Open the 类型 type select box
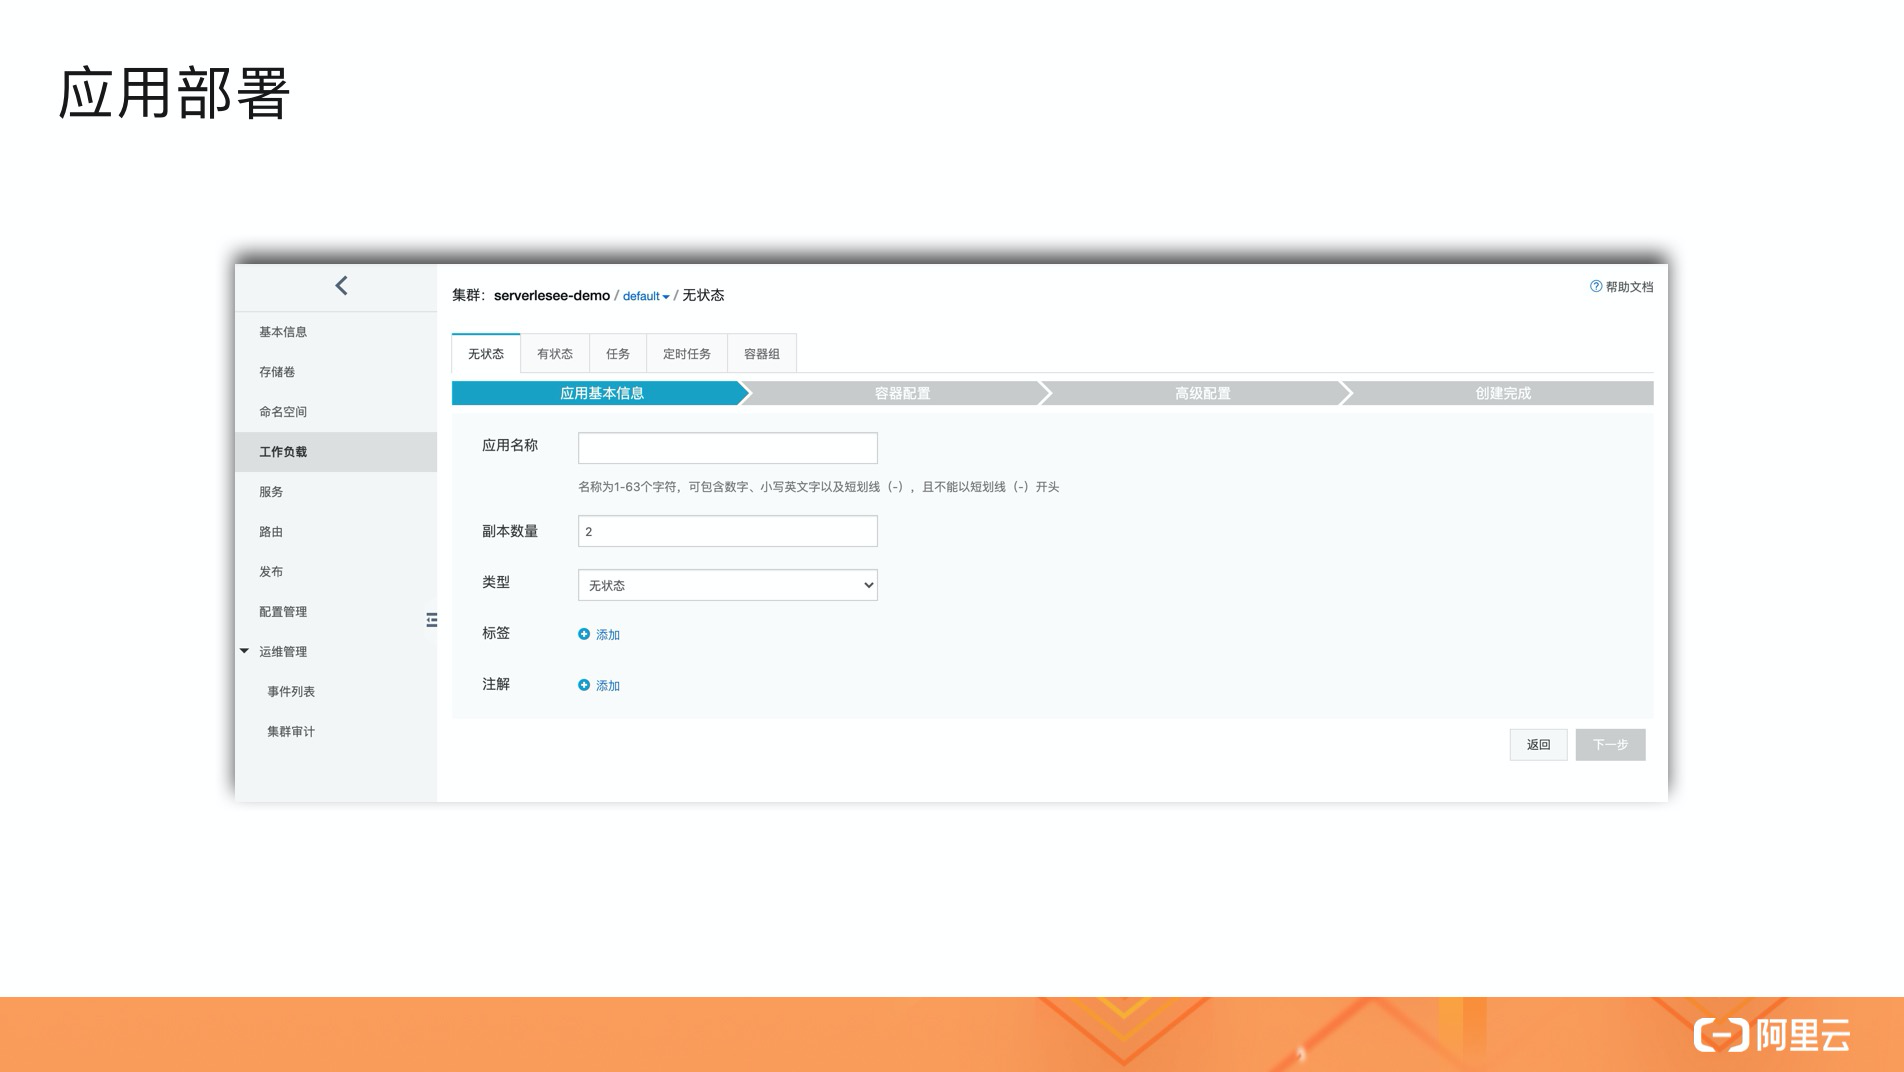This screenshot has width=1904, height=1072. [727, 585]
